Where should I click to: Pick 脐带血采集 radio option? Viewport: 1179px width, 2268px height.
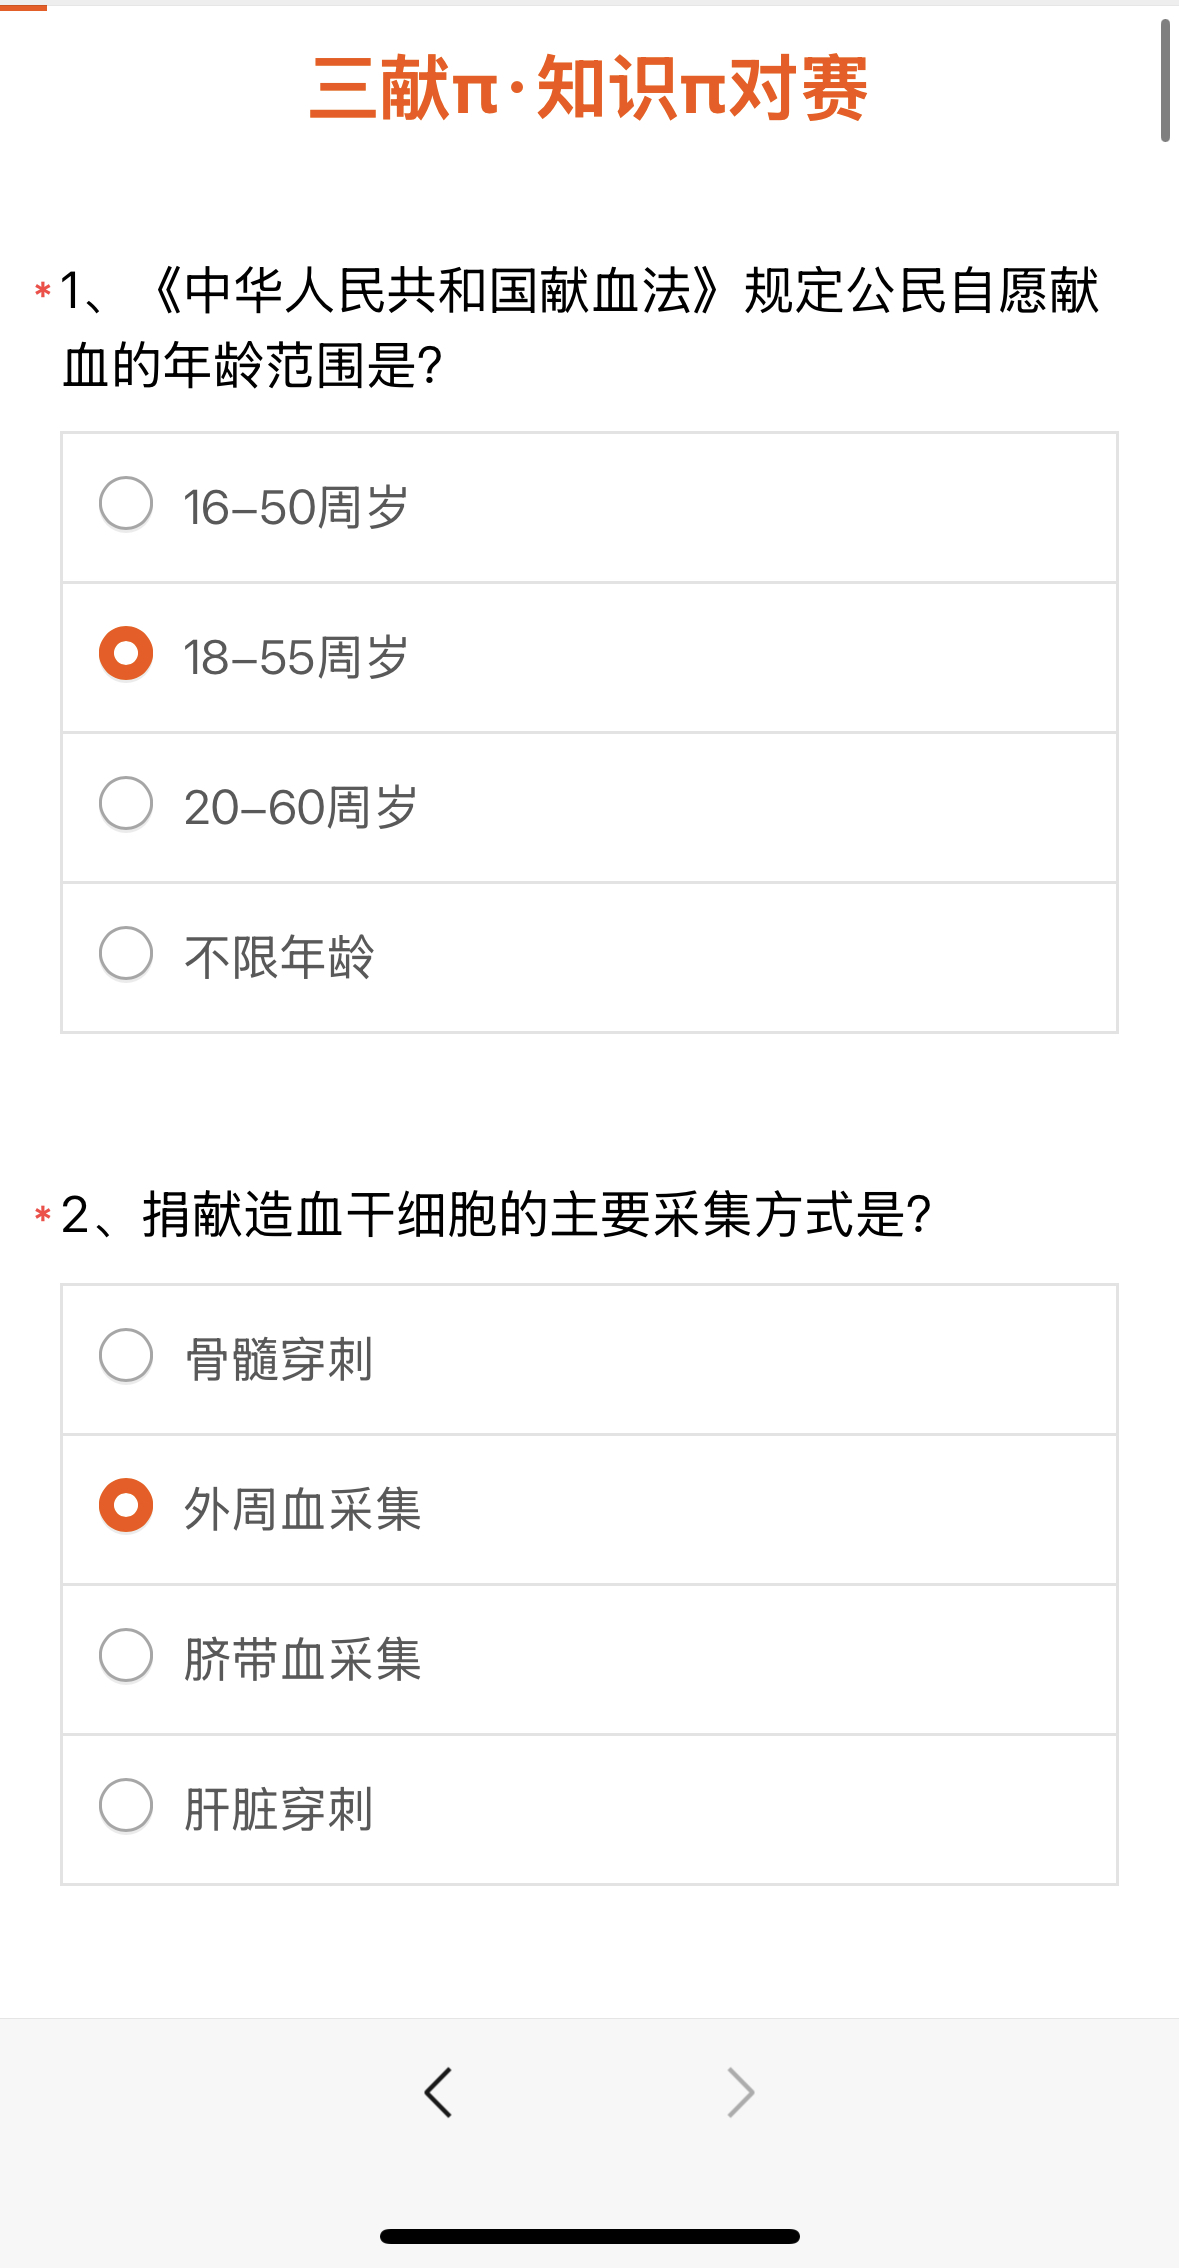(126, 1655)
